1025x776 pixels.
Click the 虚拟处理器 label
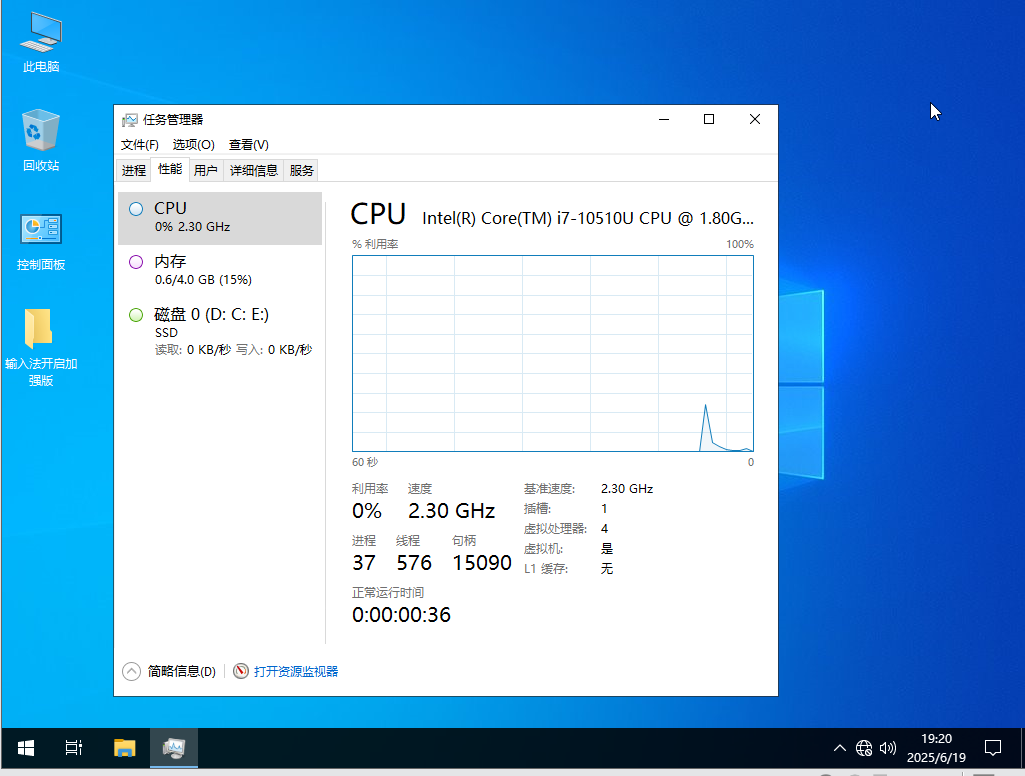pos(555,528)
